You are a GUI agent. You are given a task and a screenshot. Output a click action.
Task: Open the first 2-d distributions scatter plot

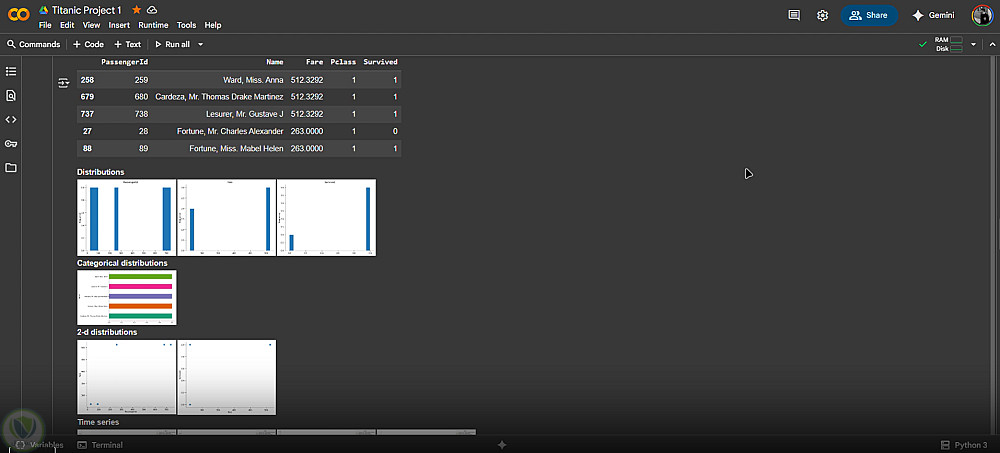tap(126, 377)
